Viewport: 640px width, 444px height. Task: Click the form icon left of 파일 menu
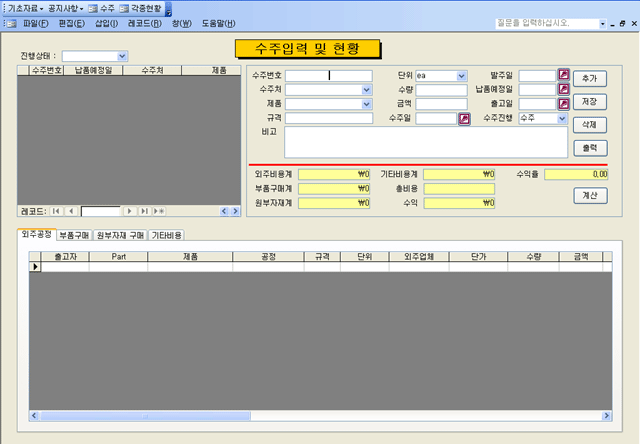click(12, 24)
